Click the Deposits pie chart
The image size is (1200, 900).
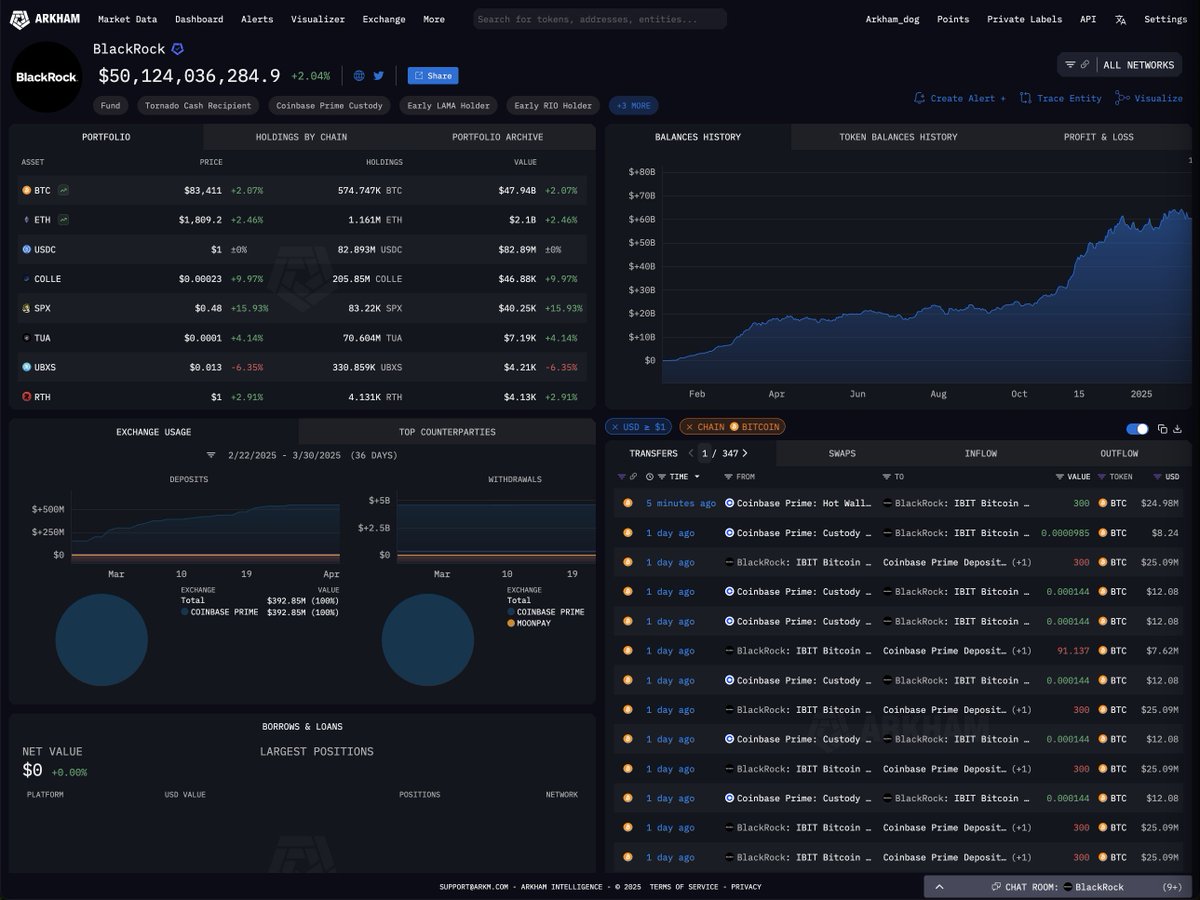tap(101, 640)
